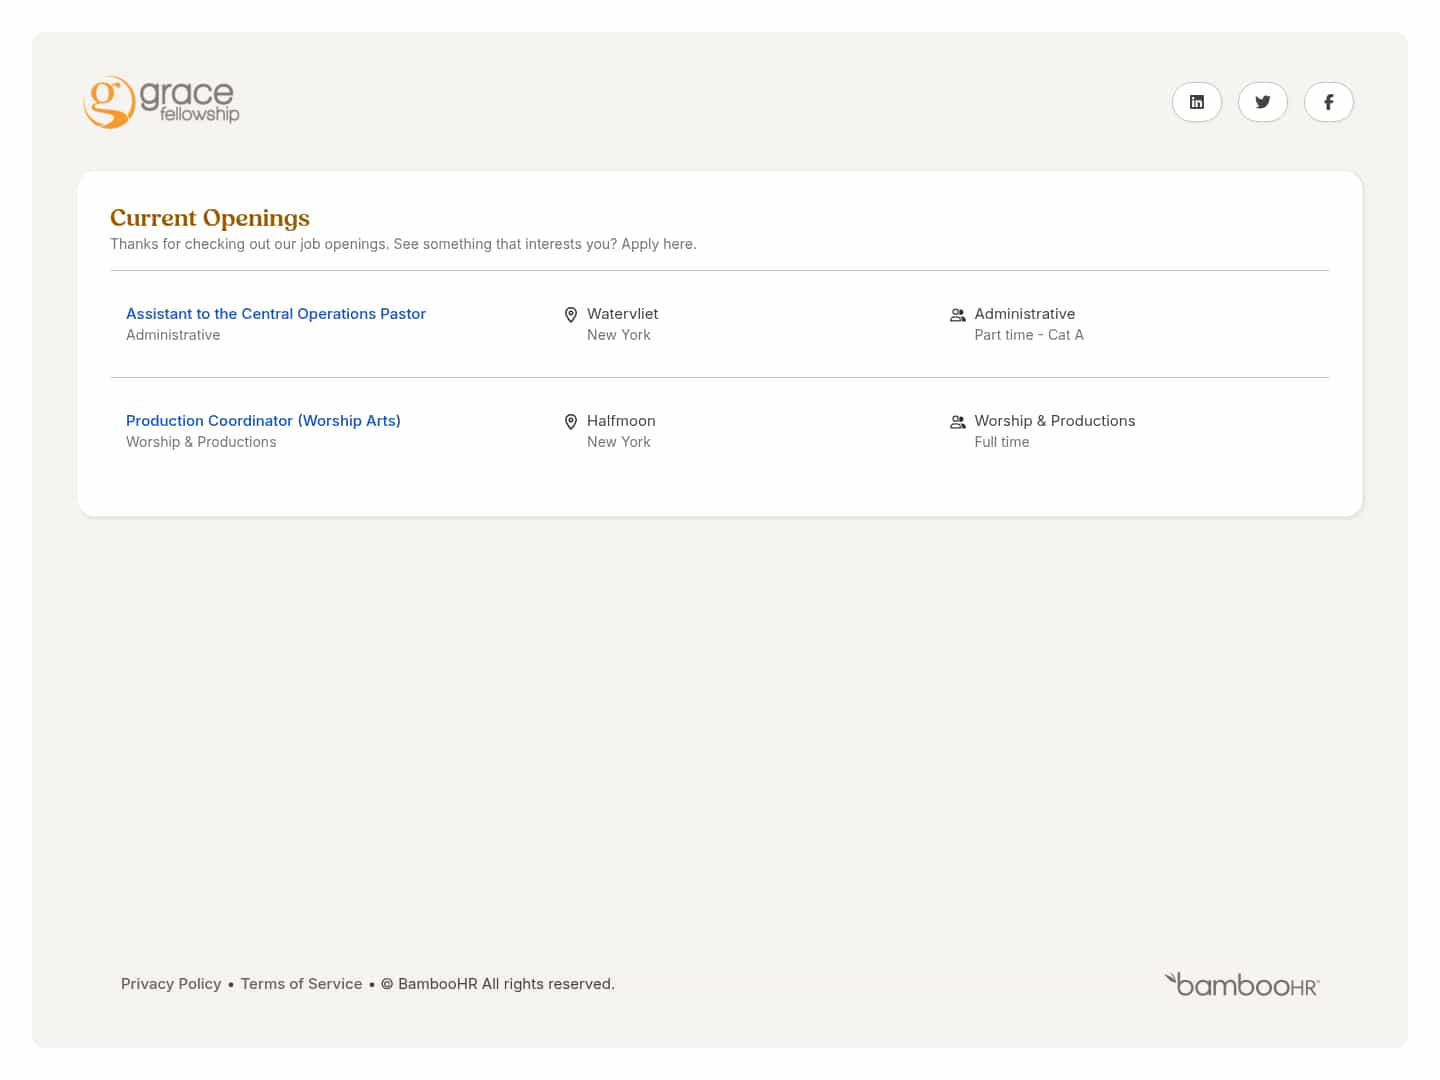The height and width of the screenshot is (1080, 1440).
Task: Open the Twitter social icon
Action: click(x=1262, y=102)
